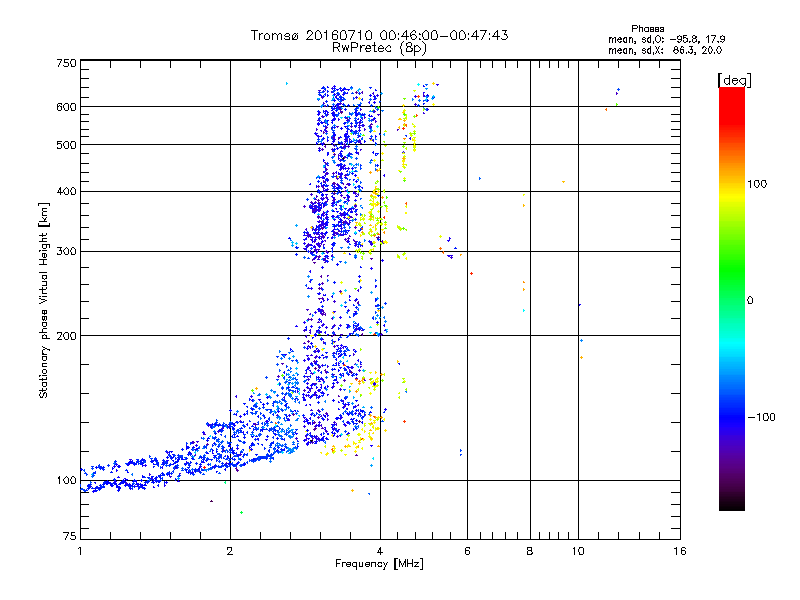This screenshot has height=600, width=800.
Task: Click the '600' y-axis tick label
Action: pos(66,107)
